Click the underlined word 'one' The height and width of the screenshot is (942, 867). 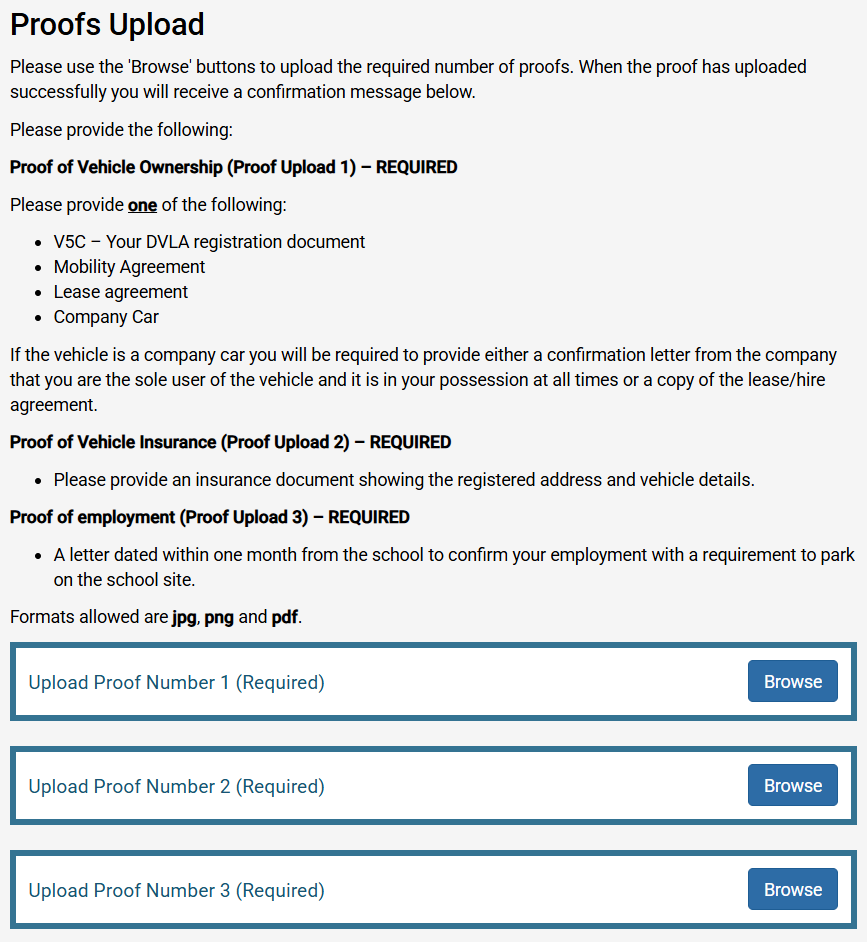142,205
